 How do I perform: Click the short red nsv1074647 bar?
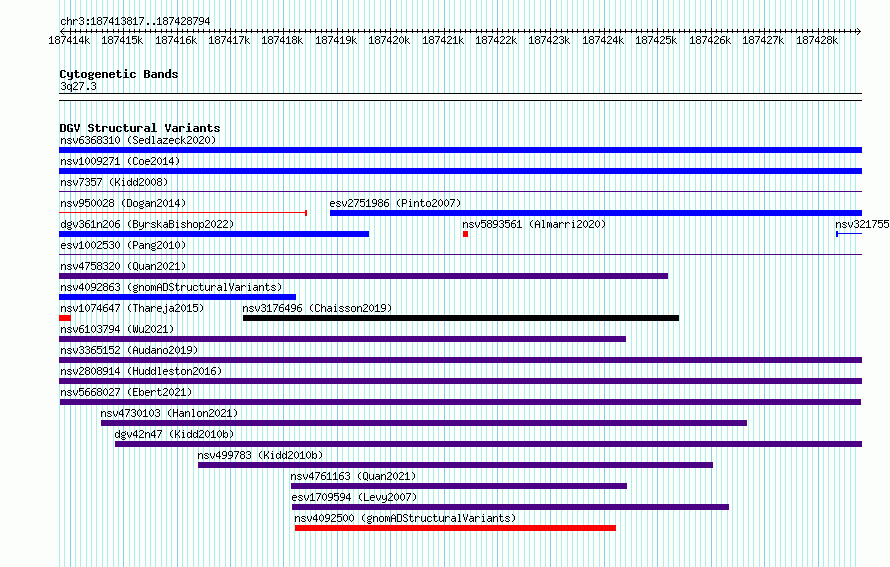65,318
